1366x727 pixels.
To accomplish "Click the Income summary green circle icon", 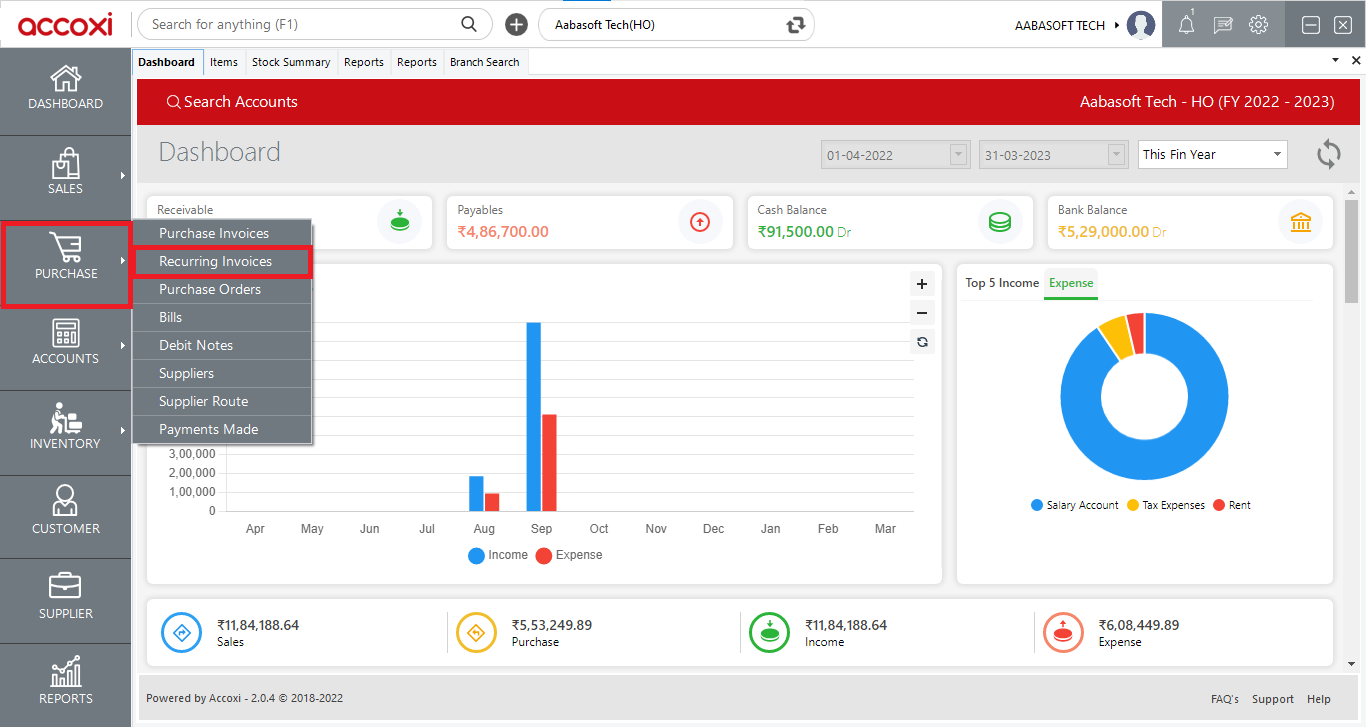I will click(x=770, y=633).
